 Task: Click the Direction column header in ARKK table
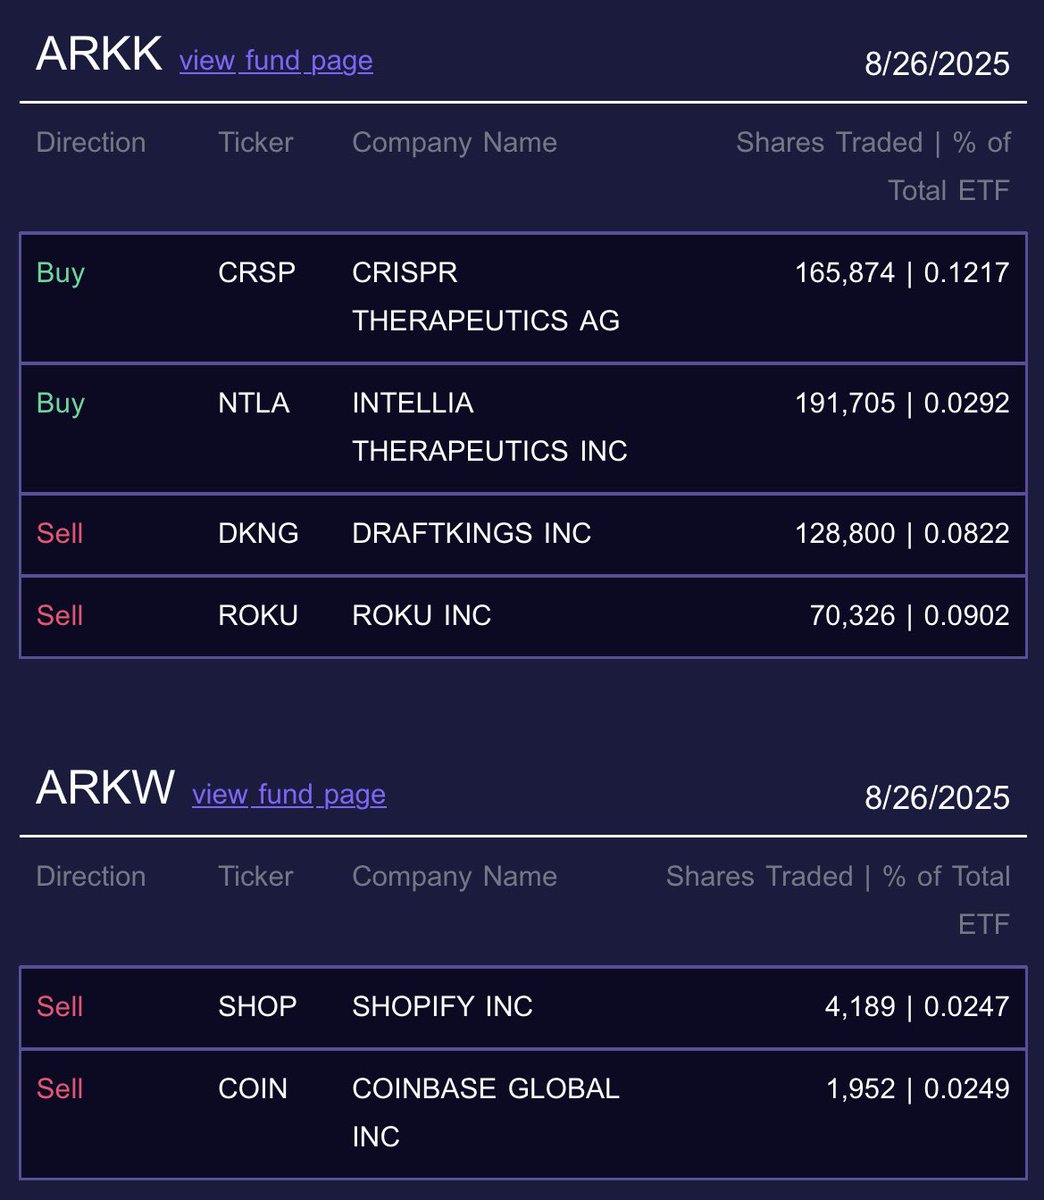91,142
